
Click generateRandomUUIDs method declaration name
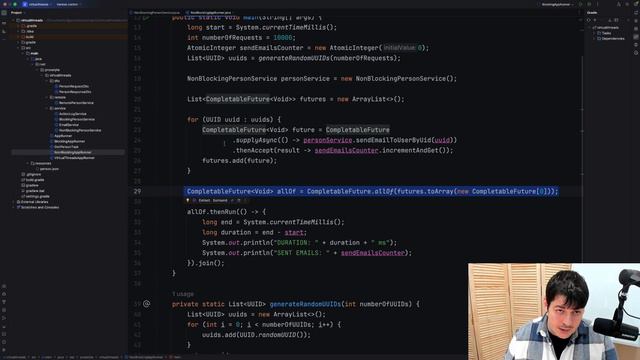point(305,304)
